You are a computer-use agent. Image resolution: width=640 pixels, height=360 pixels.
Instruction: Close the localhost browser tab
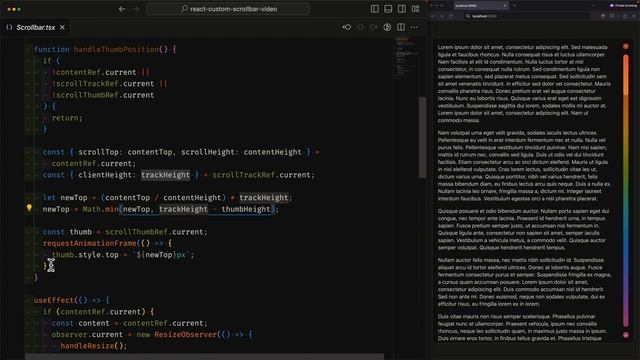click(505, 6)
